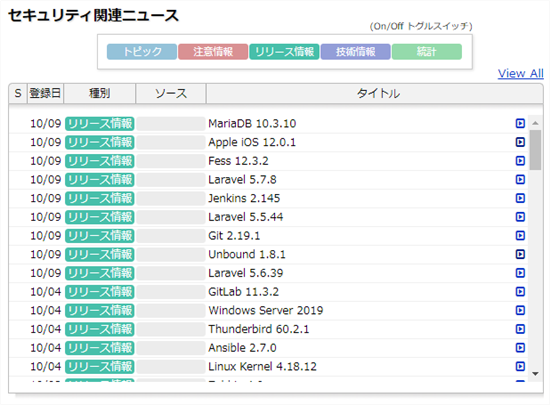Click リリース情報 tag in Linux Kernel row
This screenshot has height=405, width=550.
[x=100, y=366]
